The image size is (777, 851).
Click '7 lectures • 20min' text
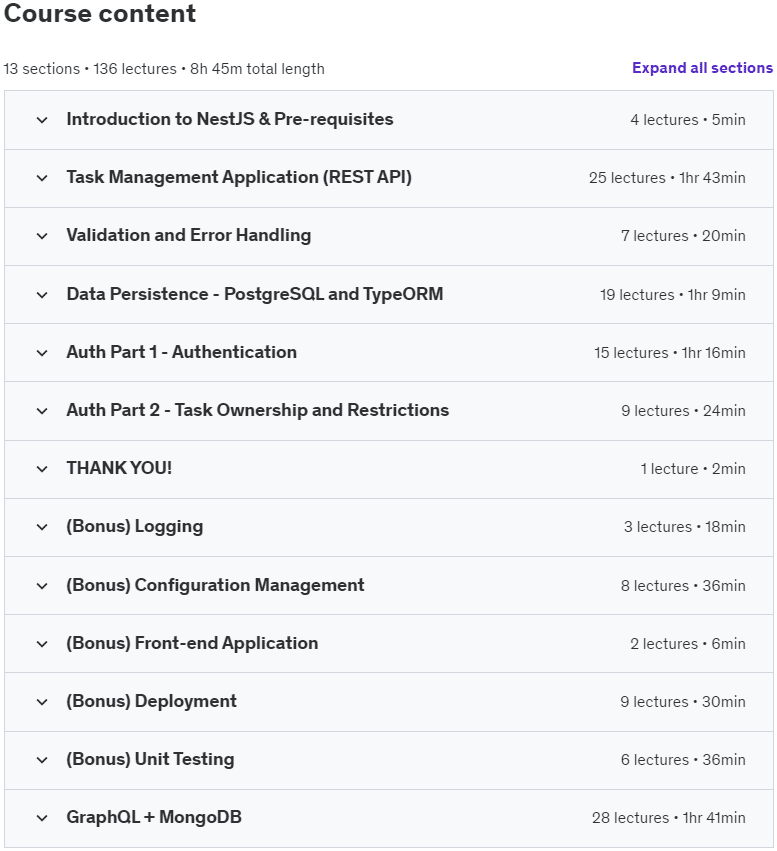[683, 236]
